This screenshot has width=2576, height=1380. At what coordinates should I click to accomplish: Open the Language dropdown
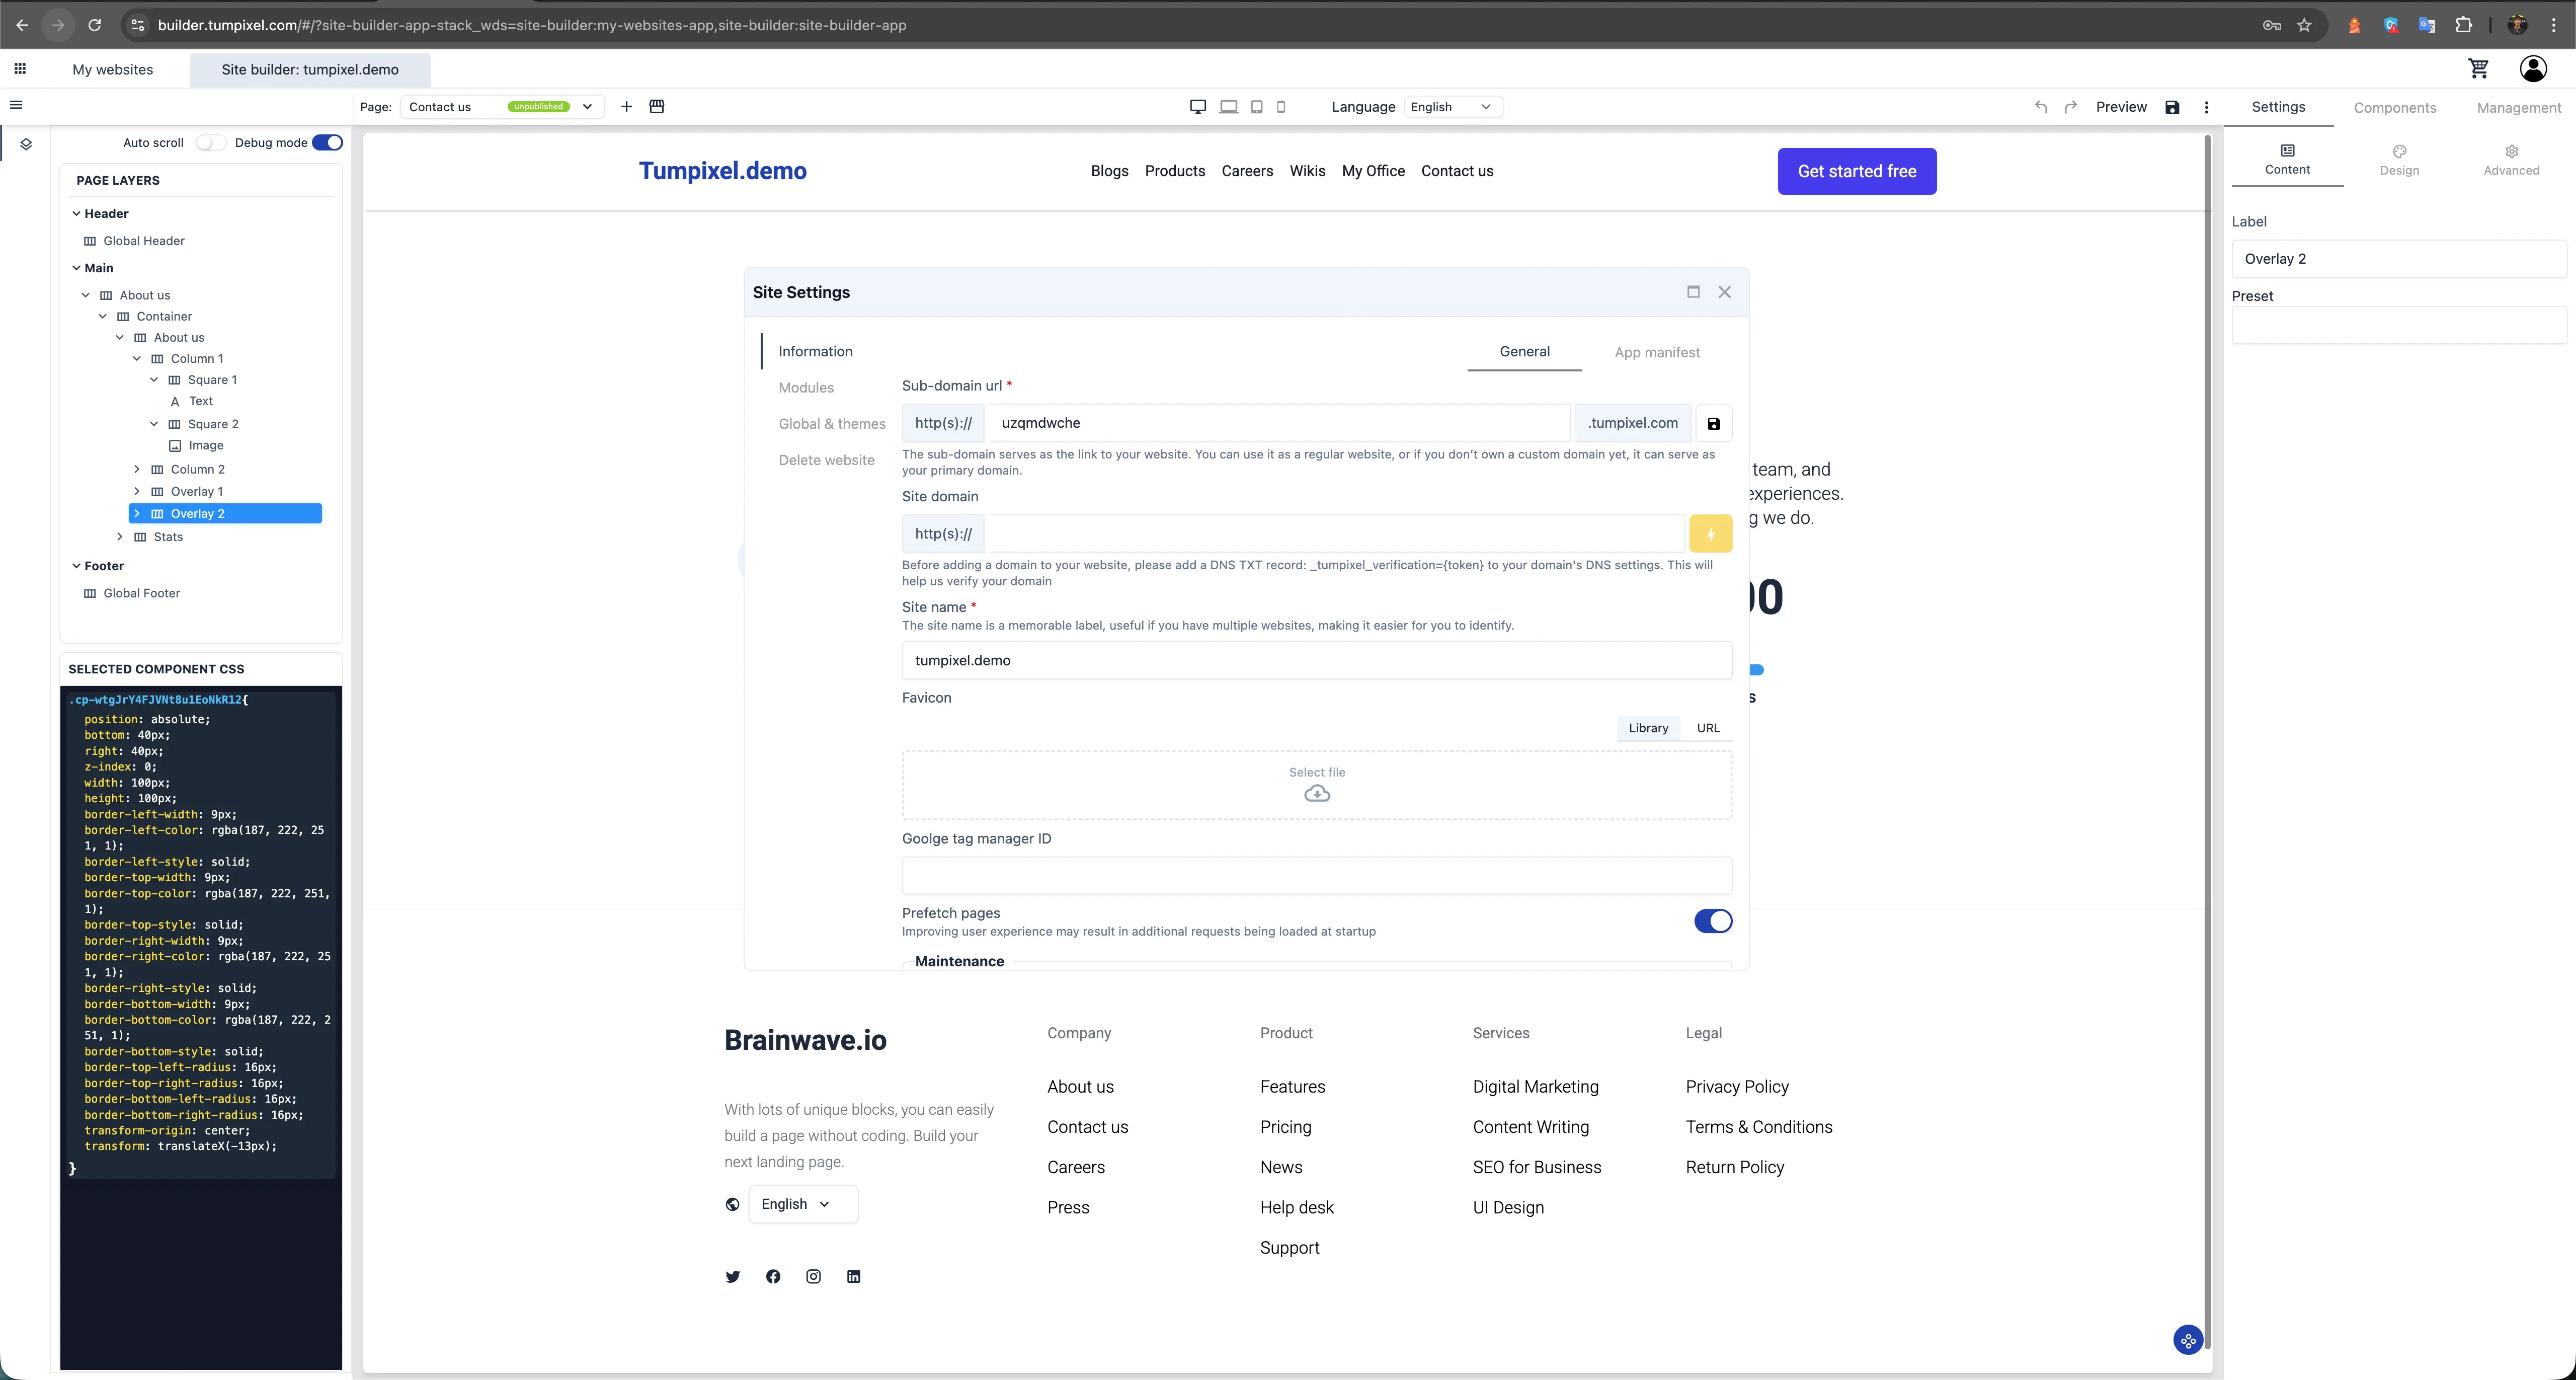click(1452, 107)
